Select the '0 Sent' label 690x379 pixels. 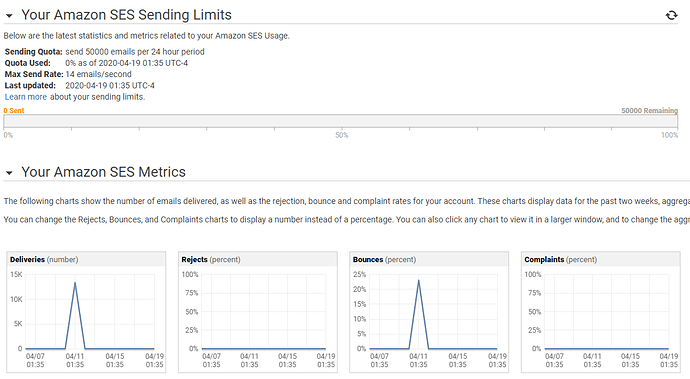point(14,110)
